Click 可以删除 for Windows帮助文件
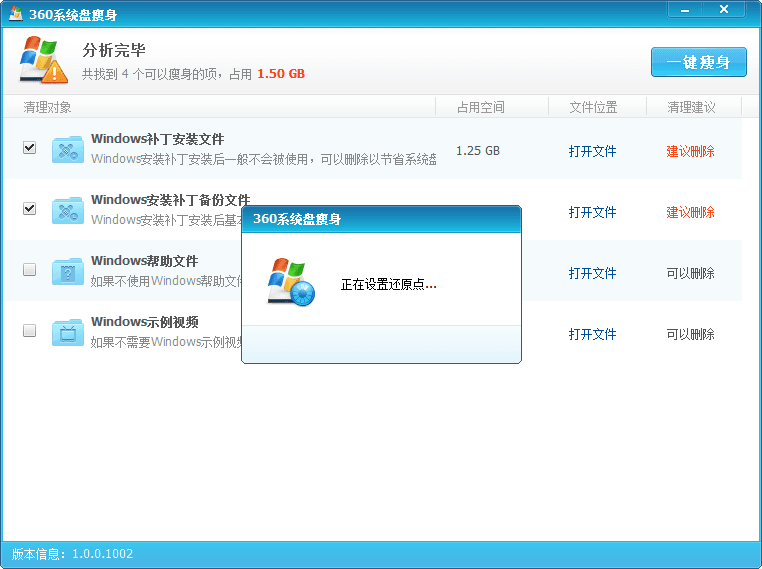The image size is (762, 569). [691, 273]
